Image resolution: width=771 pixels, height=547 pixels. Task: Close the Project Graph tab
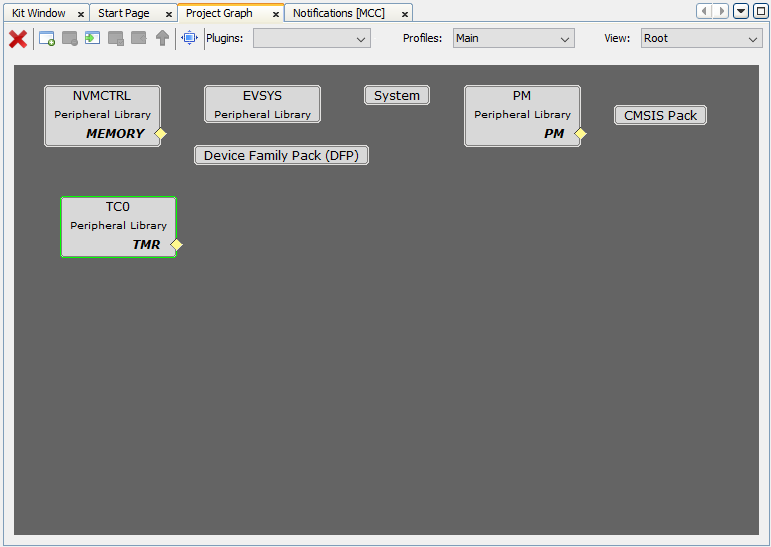click(x=276, y=14)
